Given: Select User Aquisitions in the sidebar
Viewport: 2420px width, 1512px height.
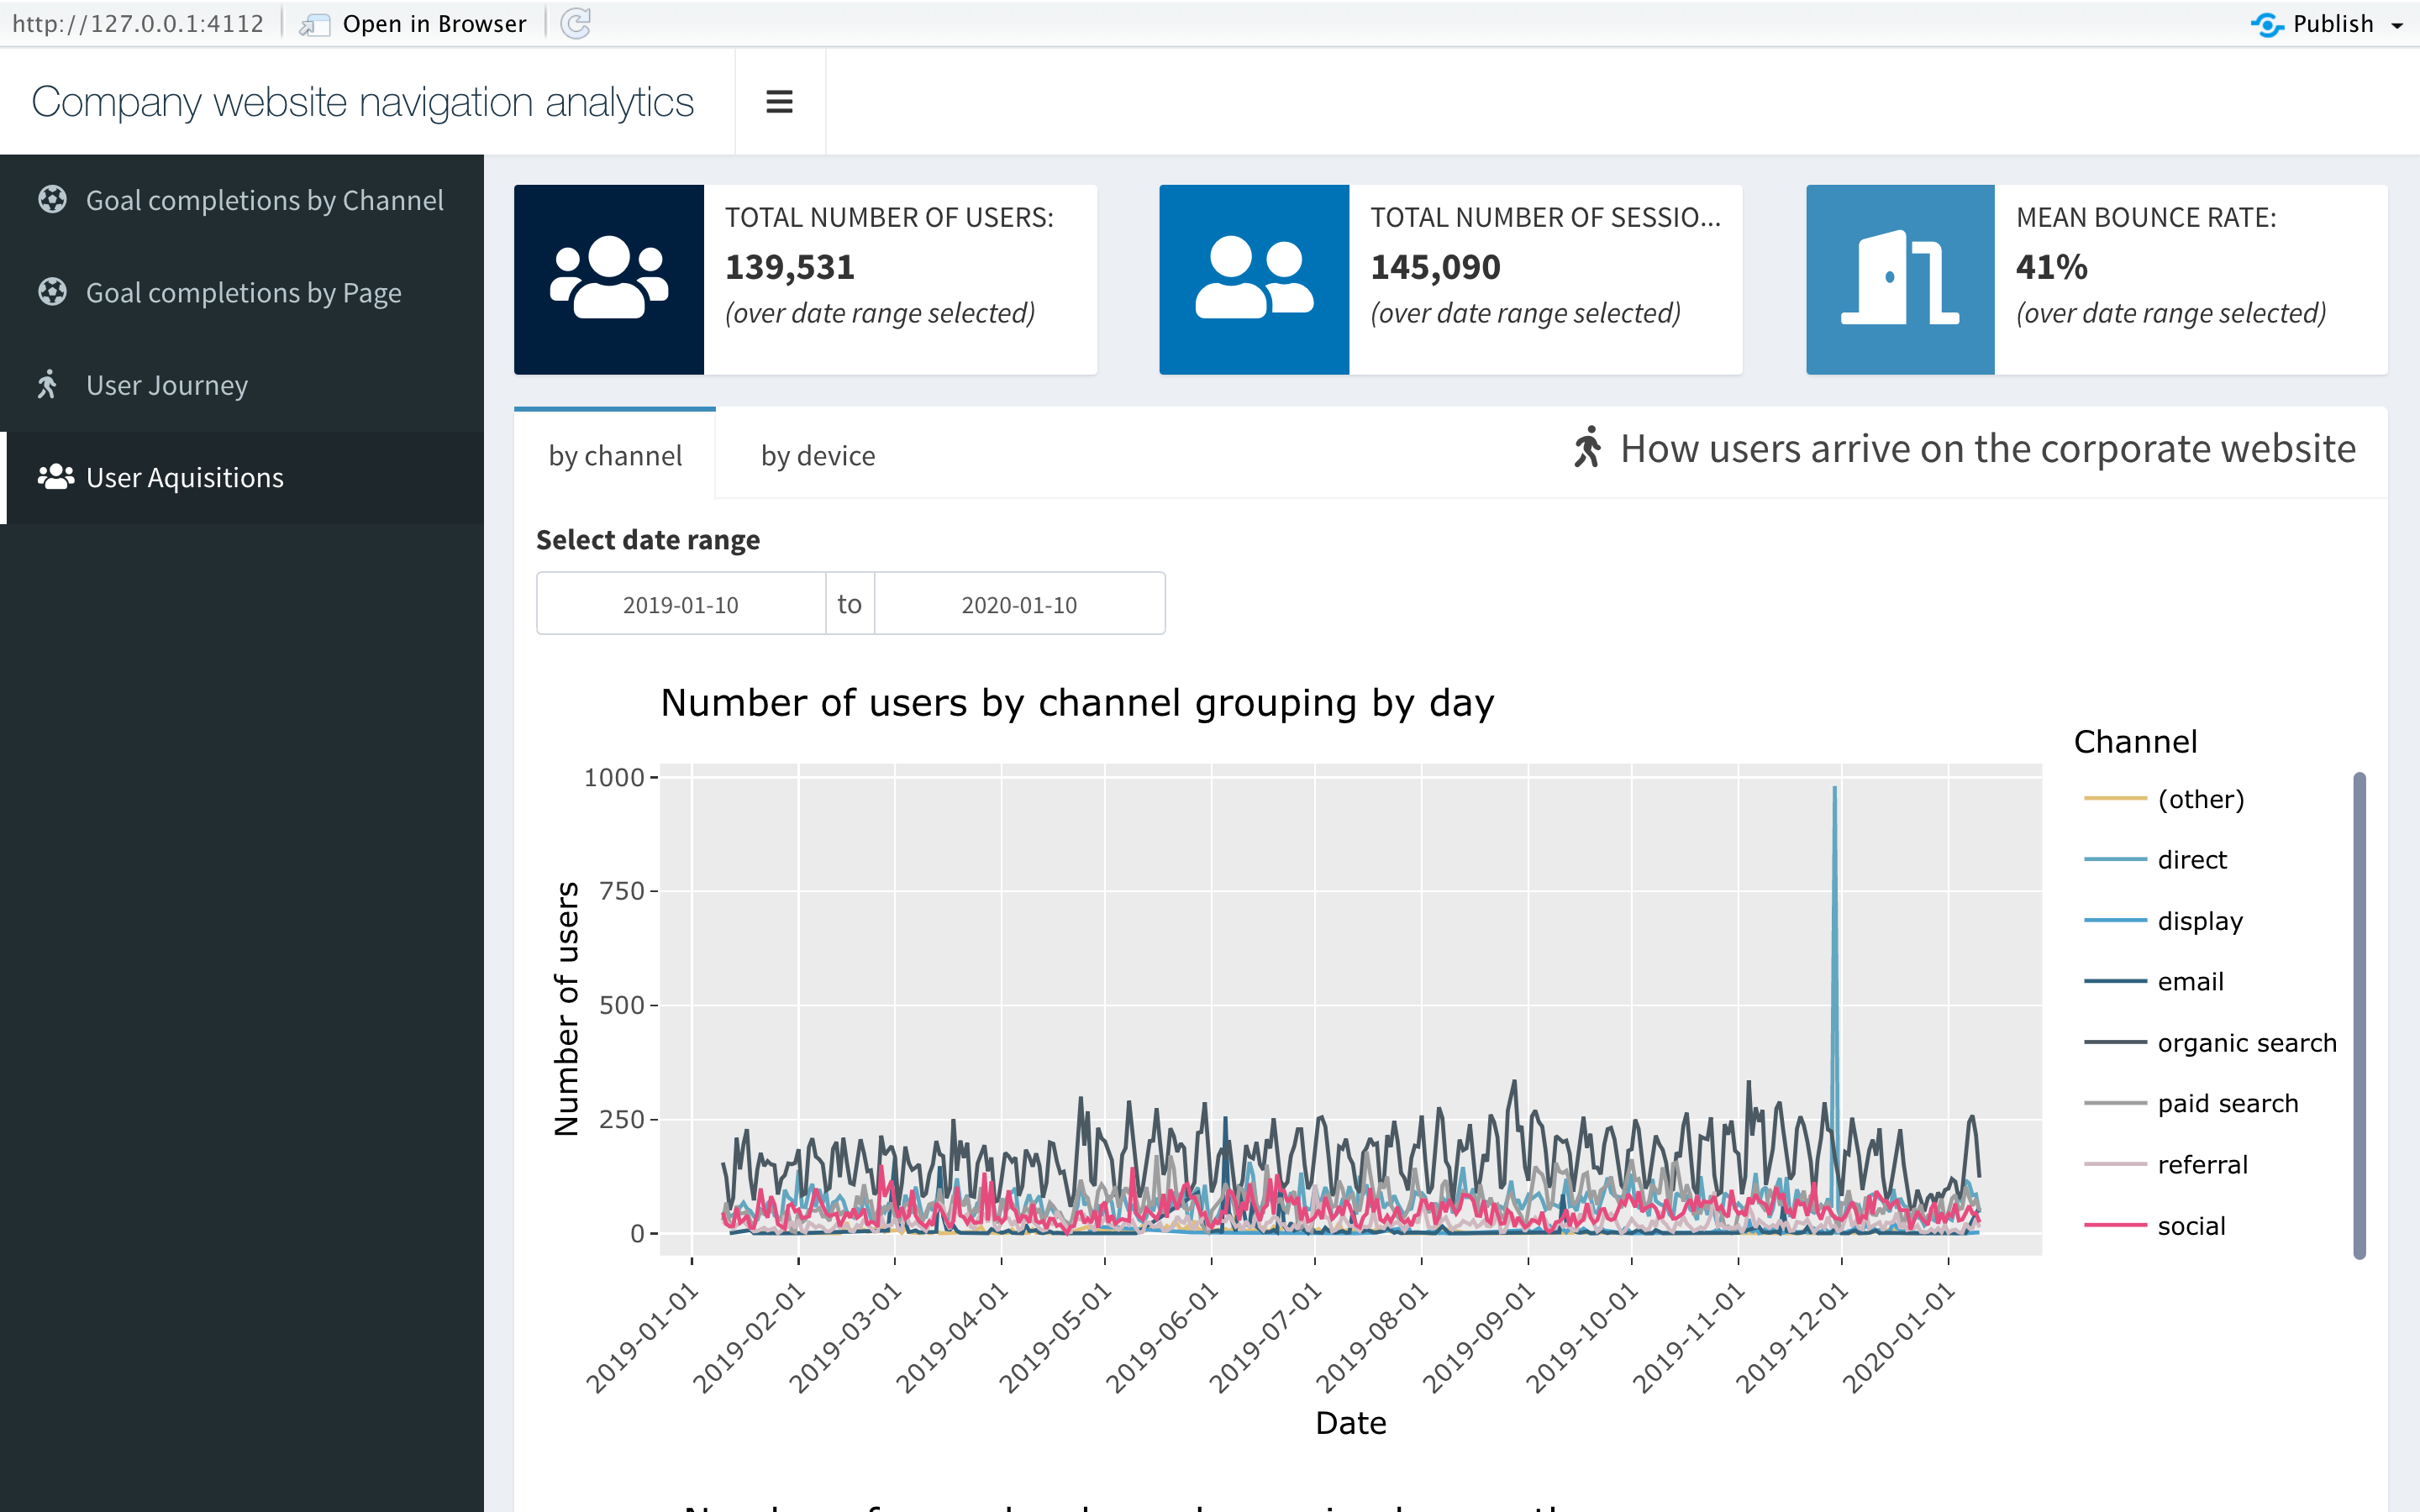Looking at the screenshot, I should 242,477.
